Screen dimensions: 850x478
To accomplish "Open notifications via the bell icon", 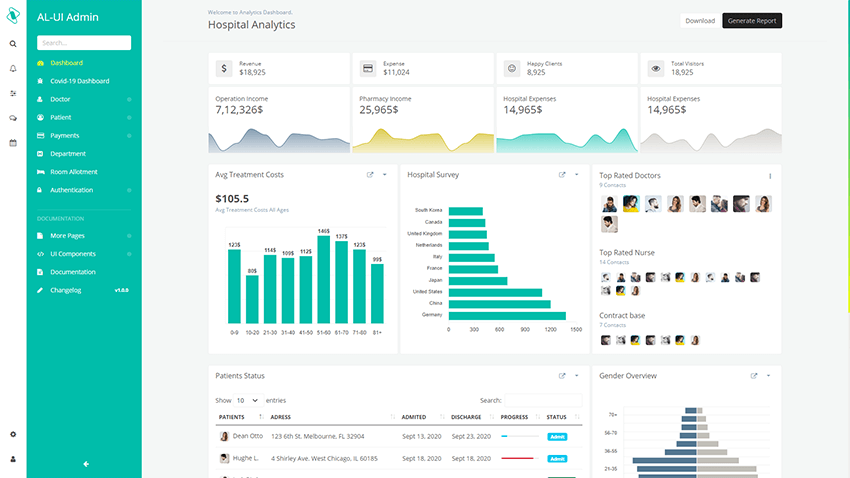I will tap(13, 69).
